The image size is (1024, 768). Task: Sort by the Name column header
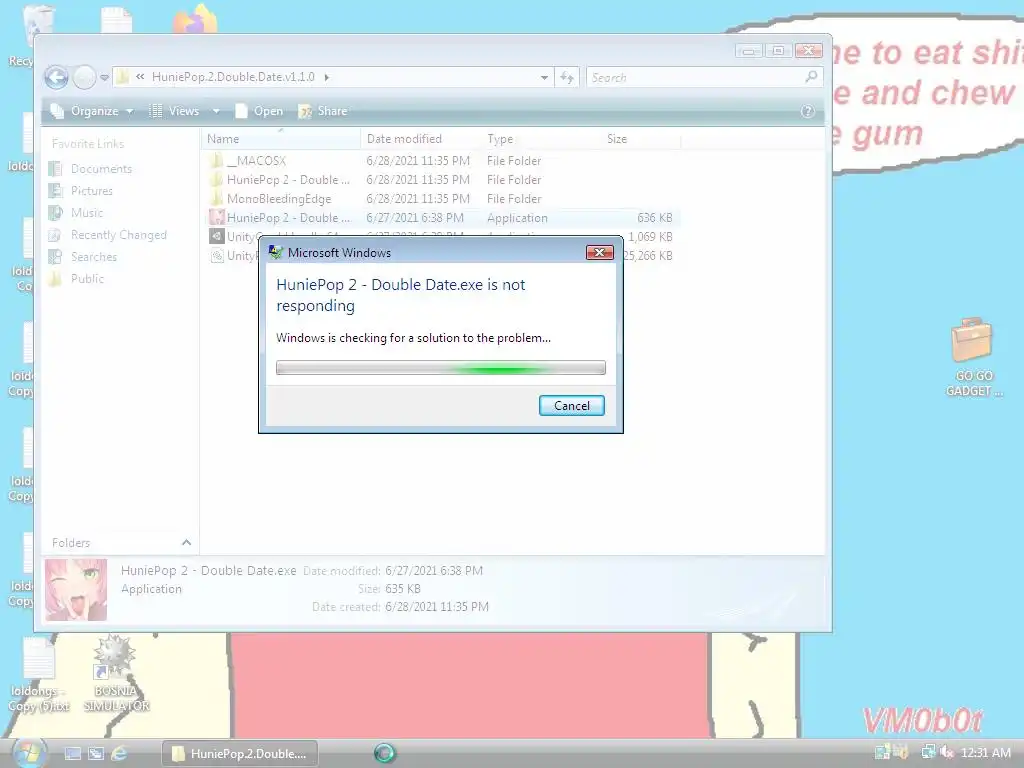pyautogui.click(x=281, y=138)
